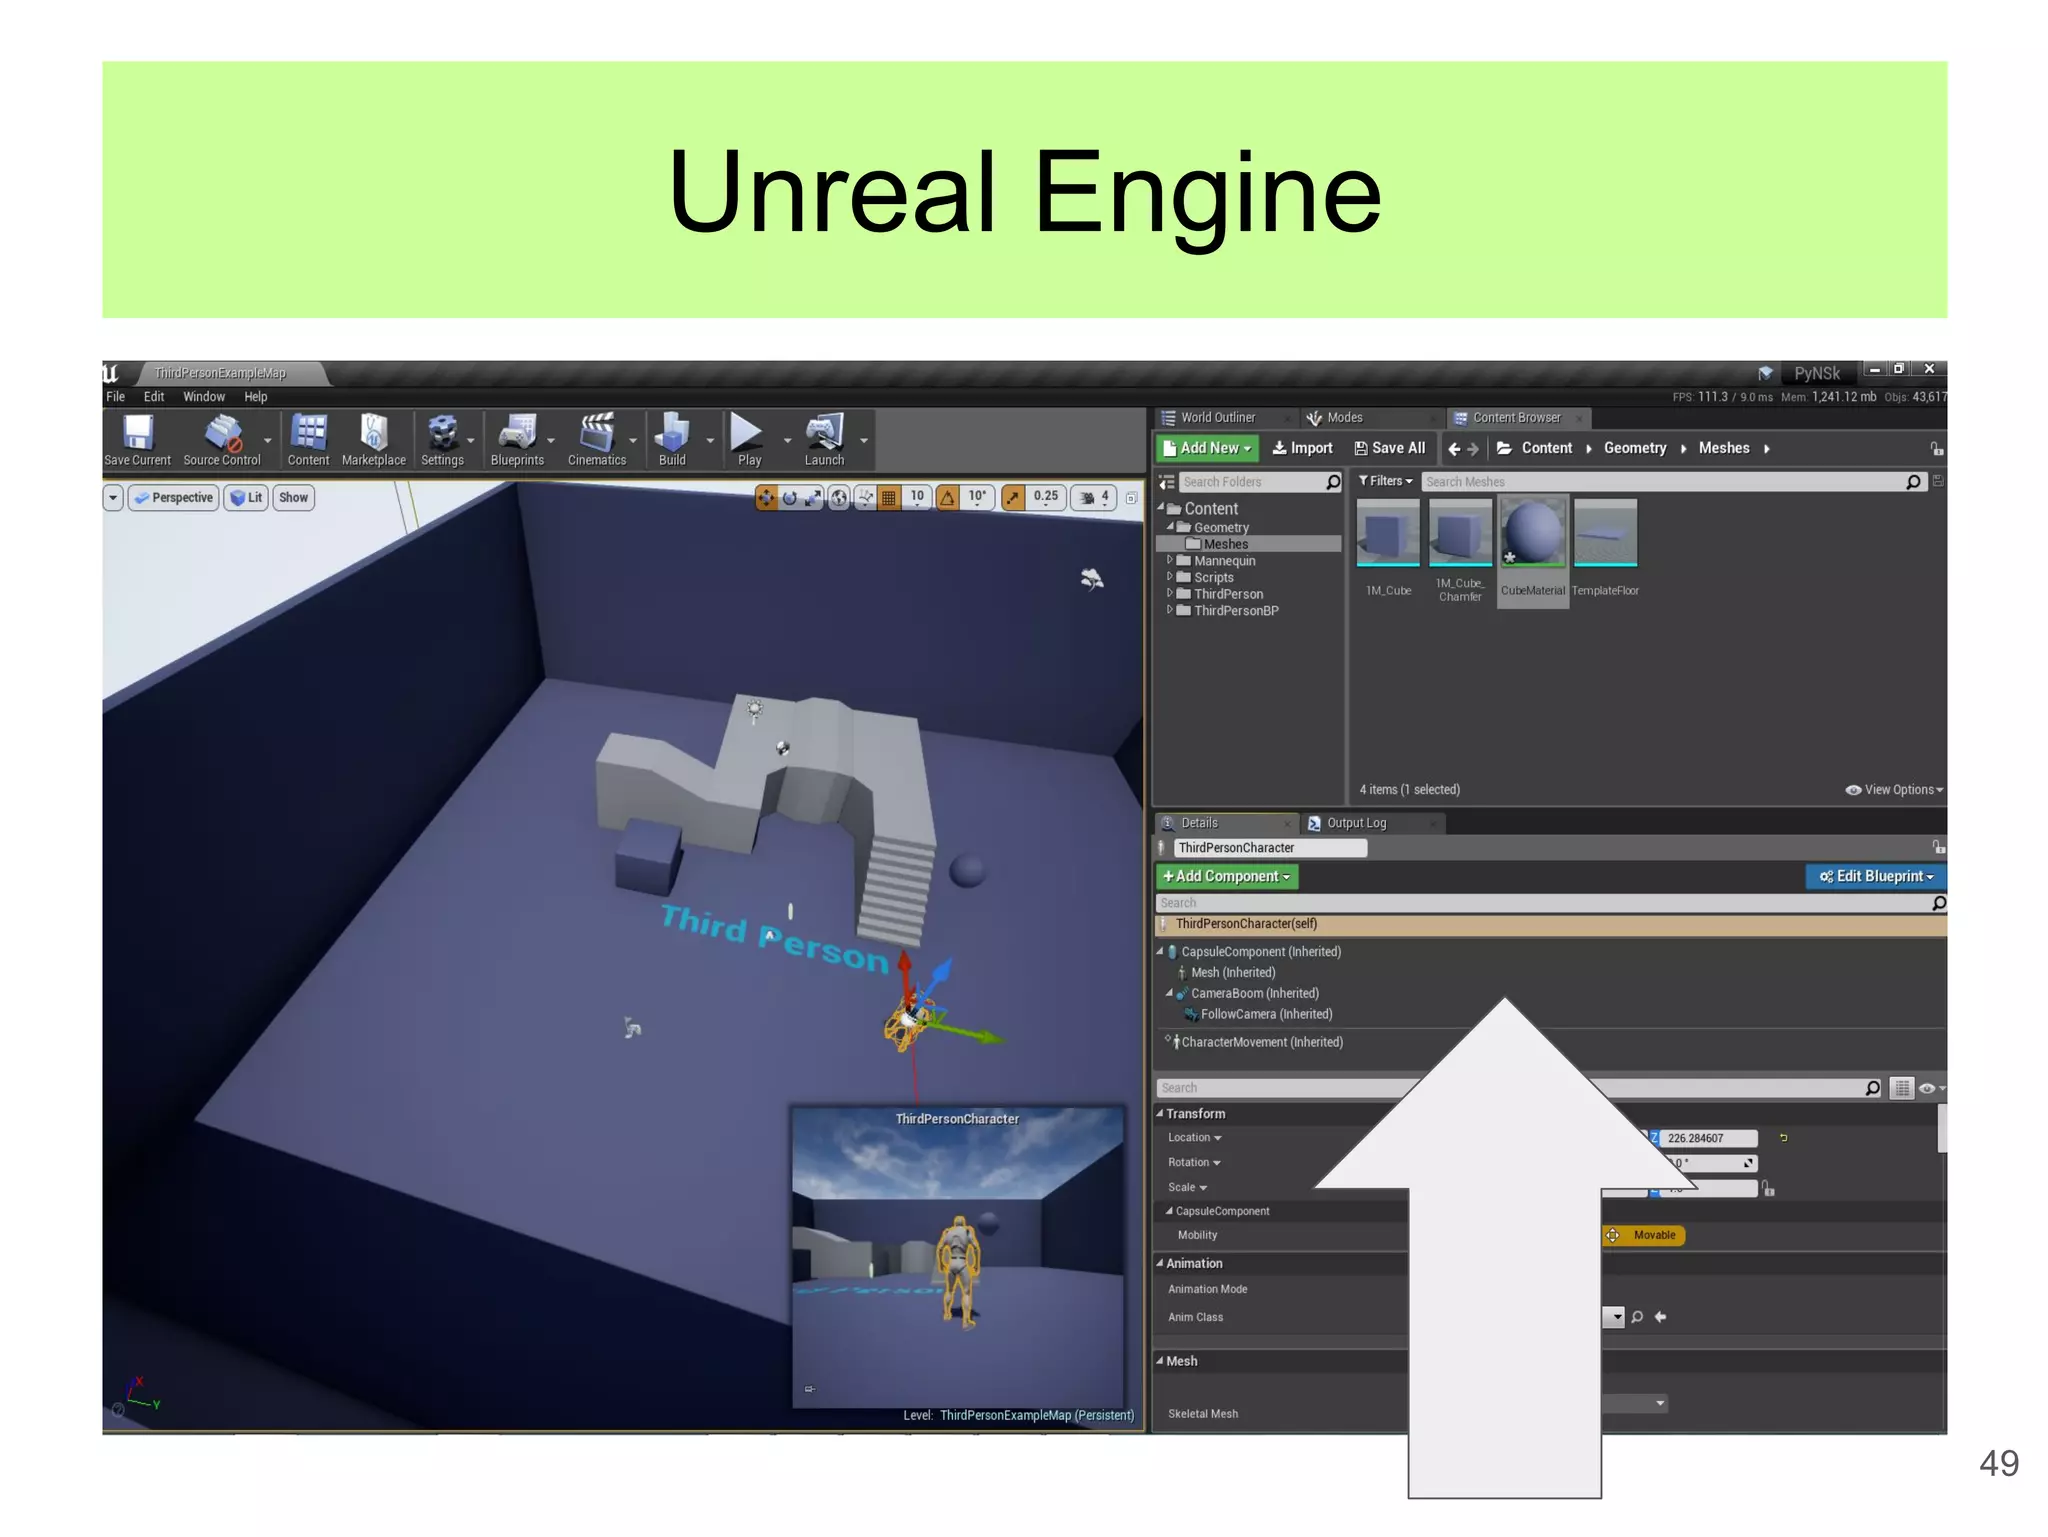Select the rotate gizmo mode icon
The image size is (2048, 1537).
click(x=790, y=497)
